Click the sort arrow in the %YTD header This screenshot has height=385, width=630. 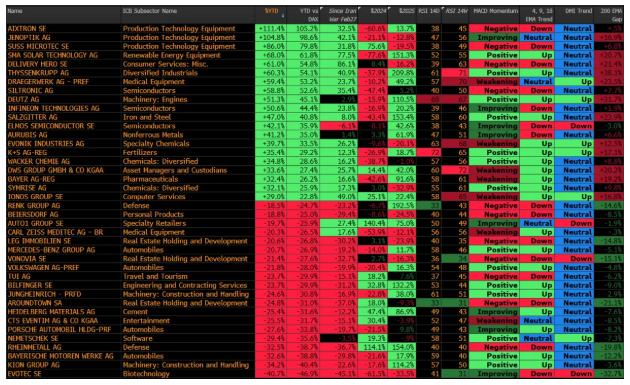point(282,16)
